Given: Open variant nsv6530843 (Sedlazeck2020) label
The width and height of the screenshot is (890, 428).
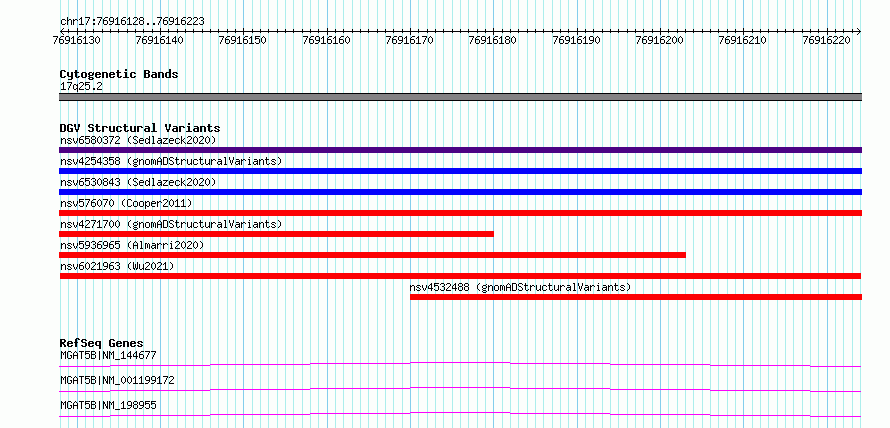Looking at the screenshot, I should (x=138, y=182).
